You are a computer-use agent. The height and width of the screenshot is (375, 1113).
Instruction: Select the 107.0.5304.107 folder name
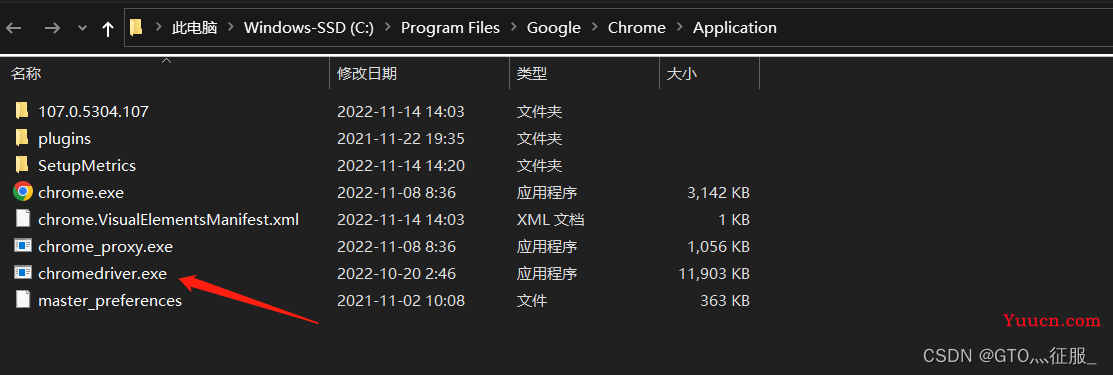click(x=93, y=112)
